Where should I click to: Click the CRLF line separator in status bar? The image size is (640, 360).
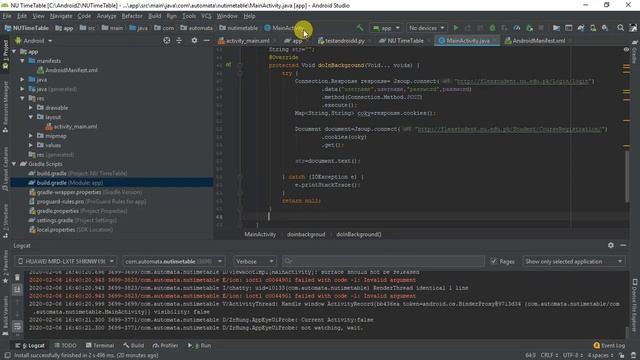coord(549,356)
